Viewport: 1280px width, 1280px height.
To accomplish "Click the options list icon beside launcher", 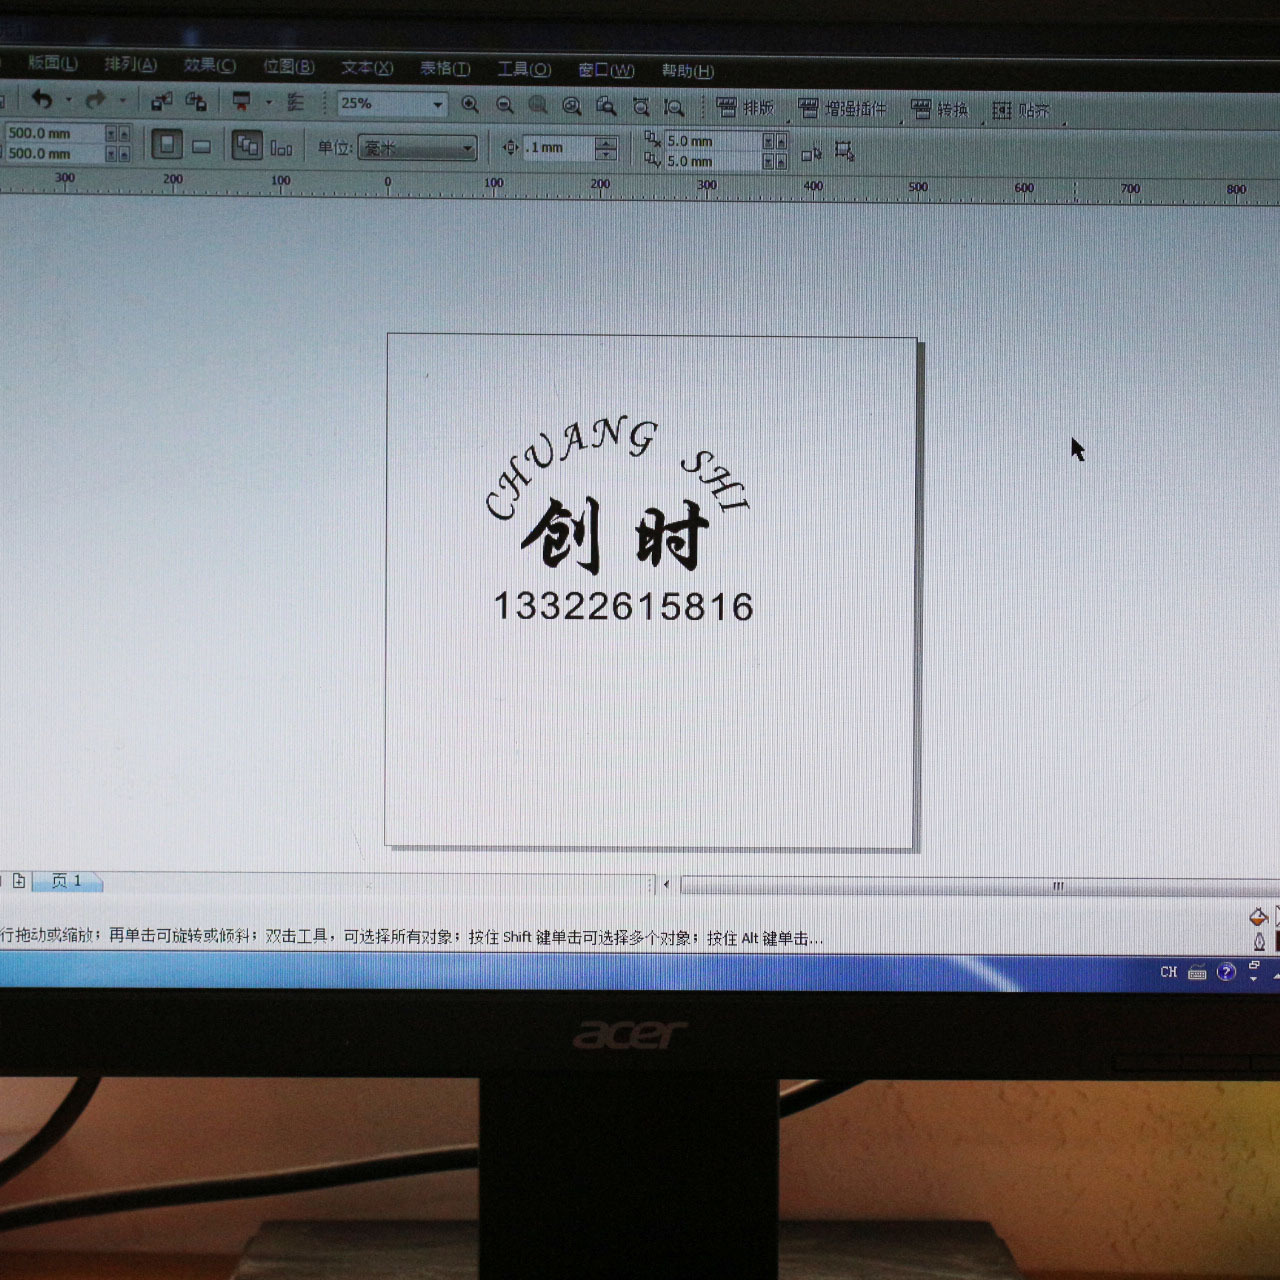I will (x=295, y=102).
